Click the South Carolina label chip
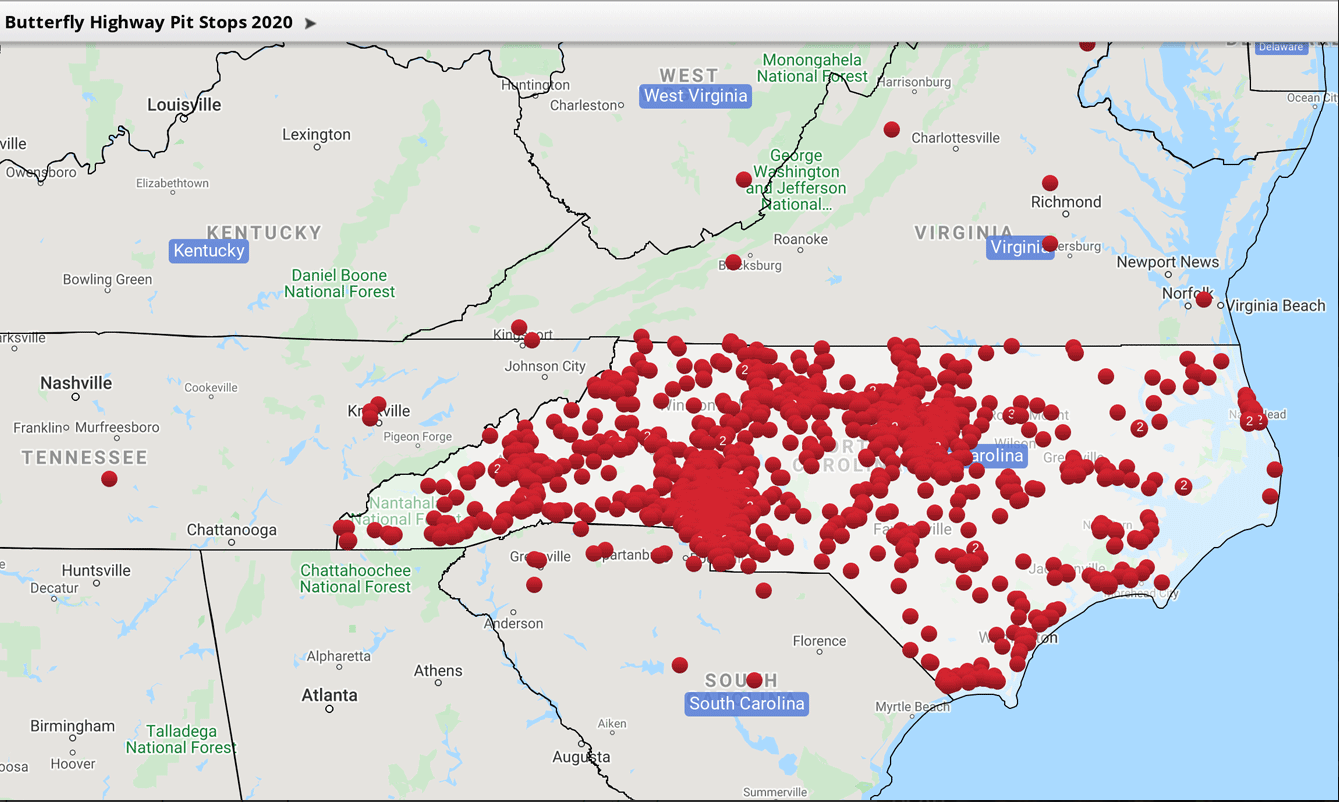The image size is (1339, 802). 745,703
